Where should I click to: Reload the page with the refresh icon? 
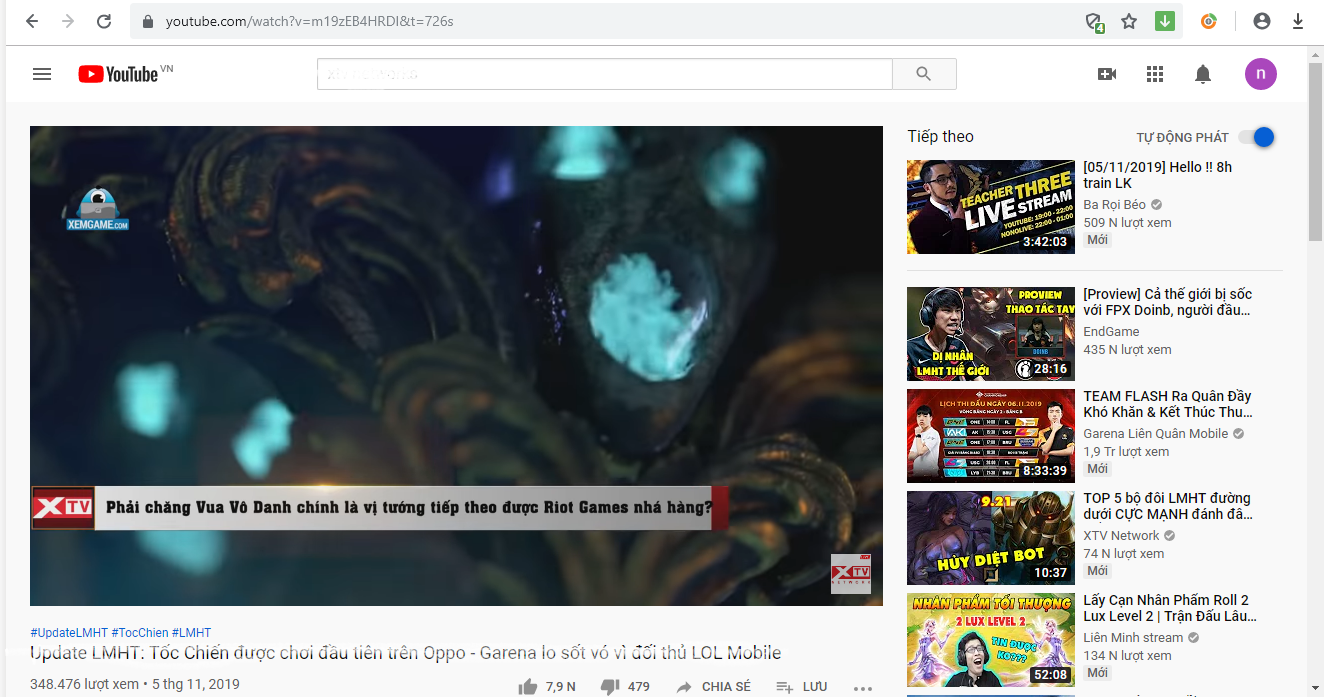coord(104,21)
